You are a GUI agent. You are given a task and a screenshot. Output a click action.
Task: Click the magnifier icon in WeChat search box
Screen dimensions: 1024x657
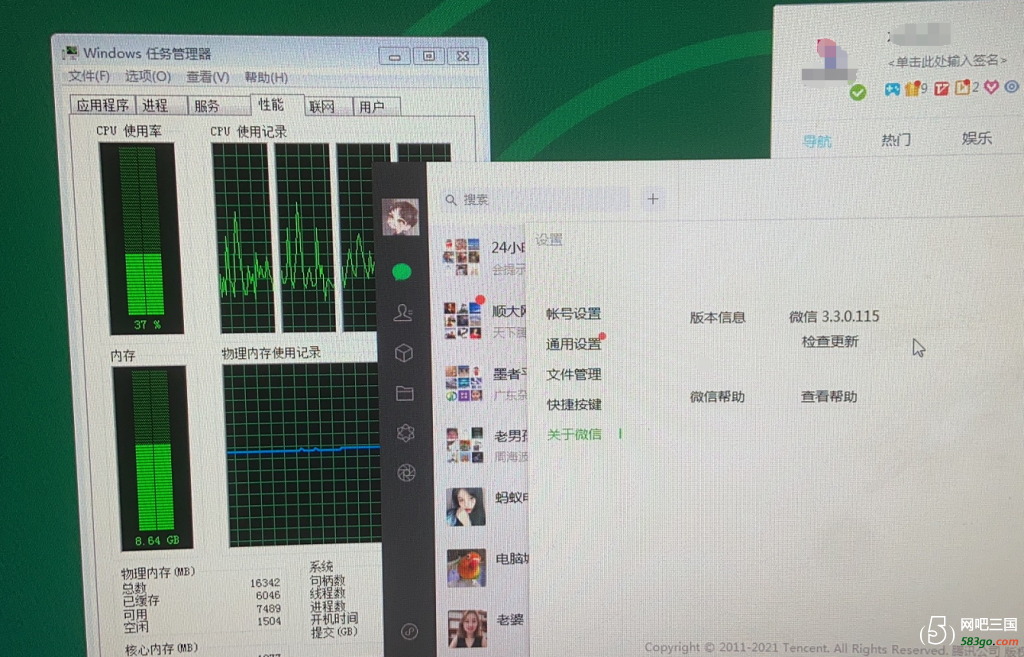click(x=451, y=200)
